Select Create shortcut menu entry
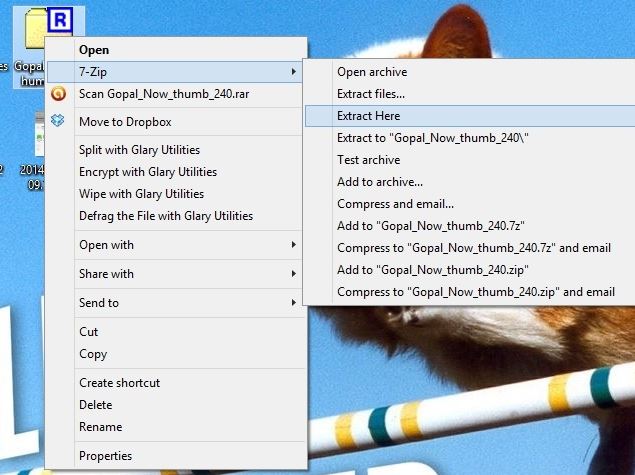The image size is (635, 475). click(x=119, y=383)
